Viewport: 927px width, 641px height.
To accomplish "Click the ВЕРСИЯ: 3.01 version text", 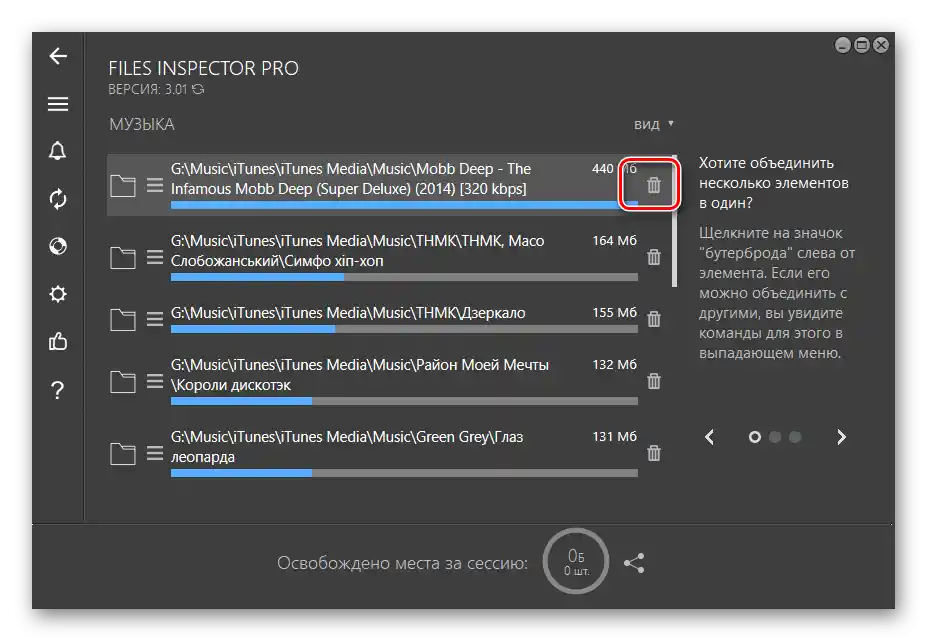I will coord(148,89).
